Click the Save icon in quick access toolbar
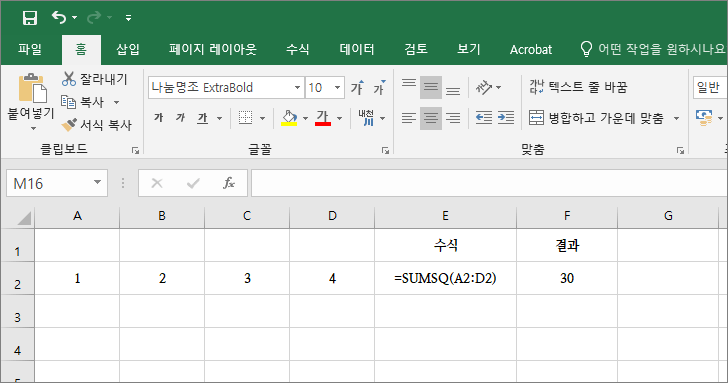 (x=30, y=18)
